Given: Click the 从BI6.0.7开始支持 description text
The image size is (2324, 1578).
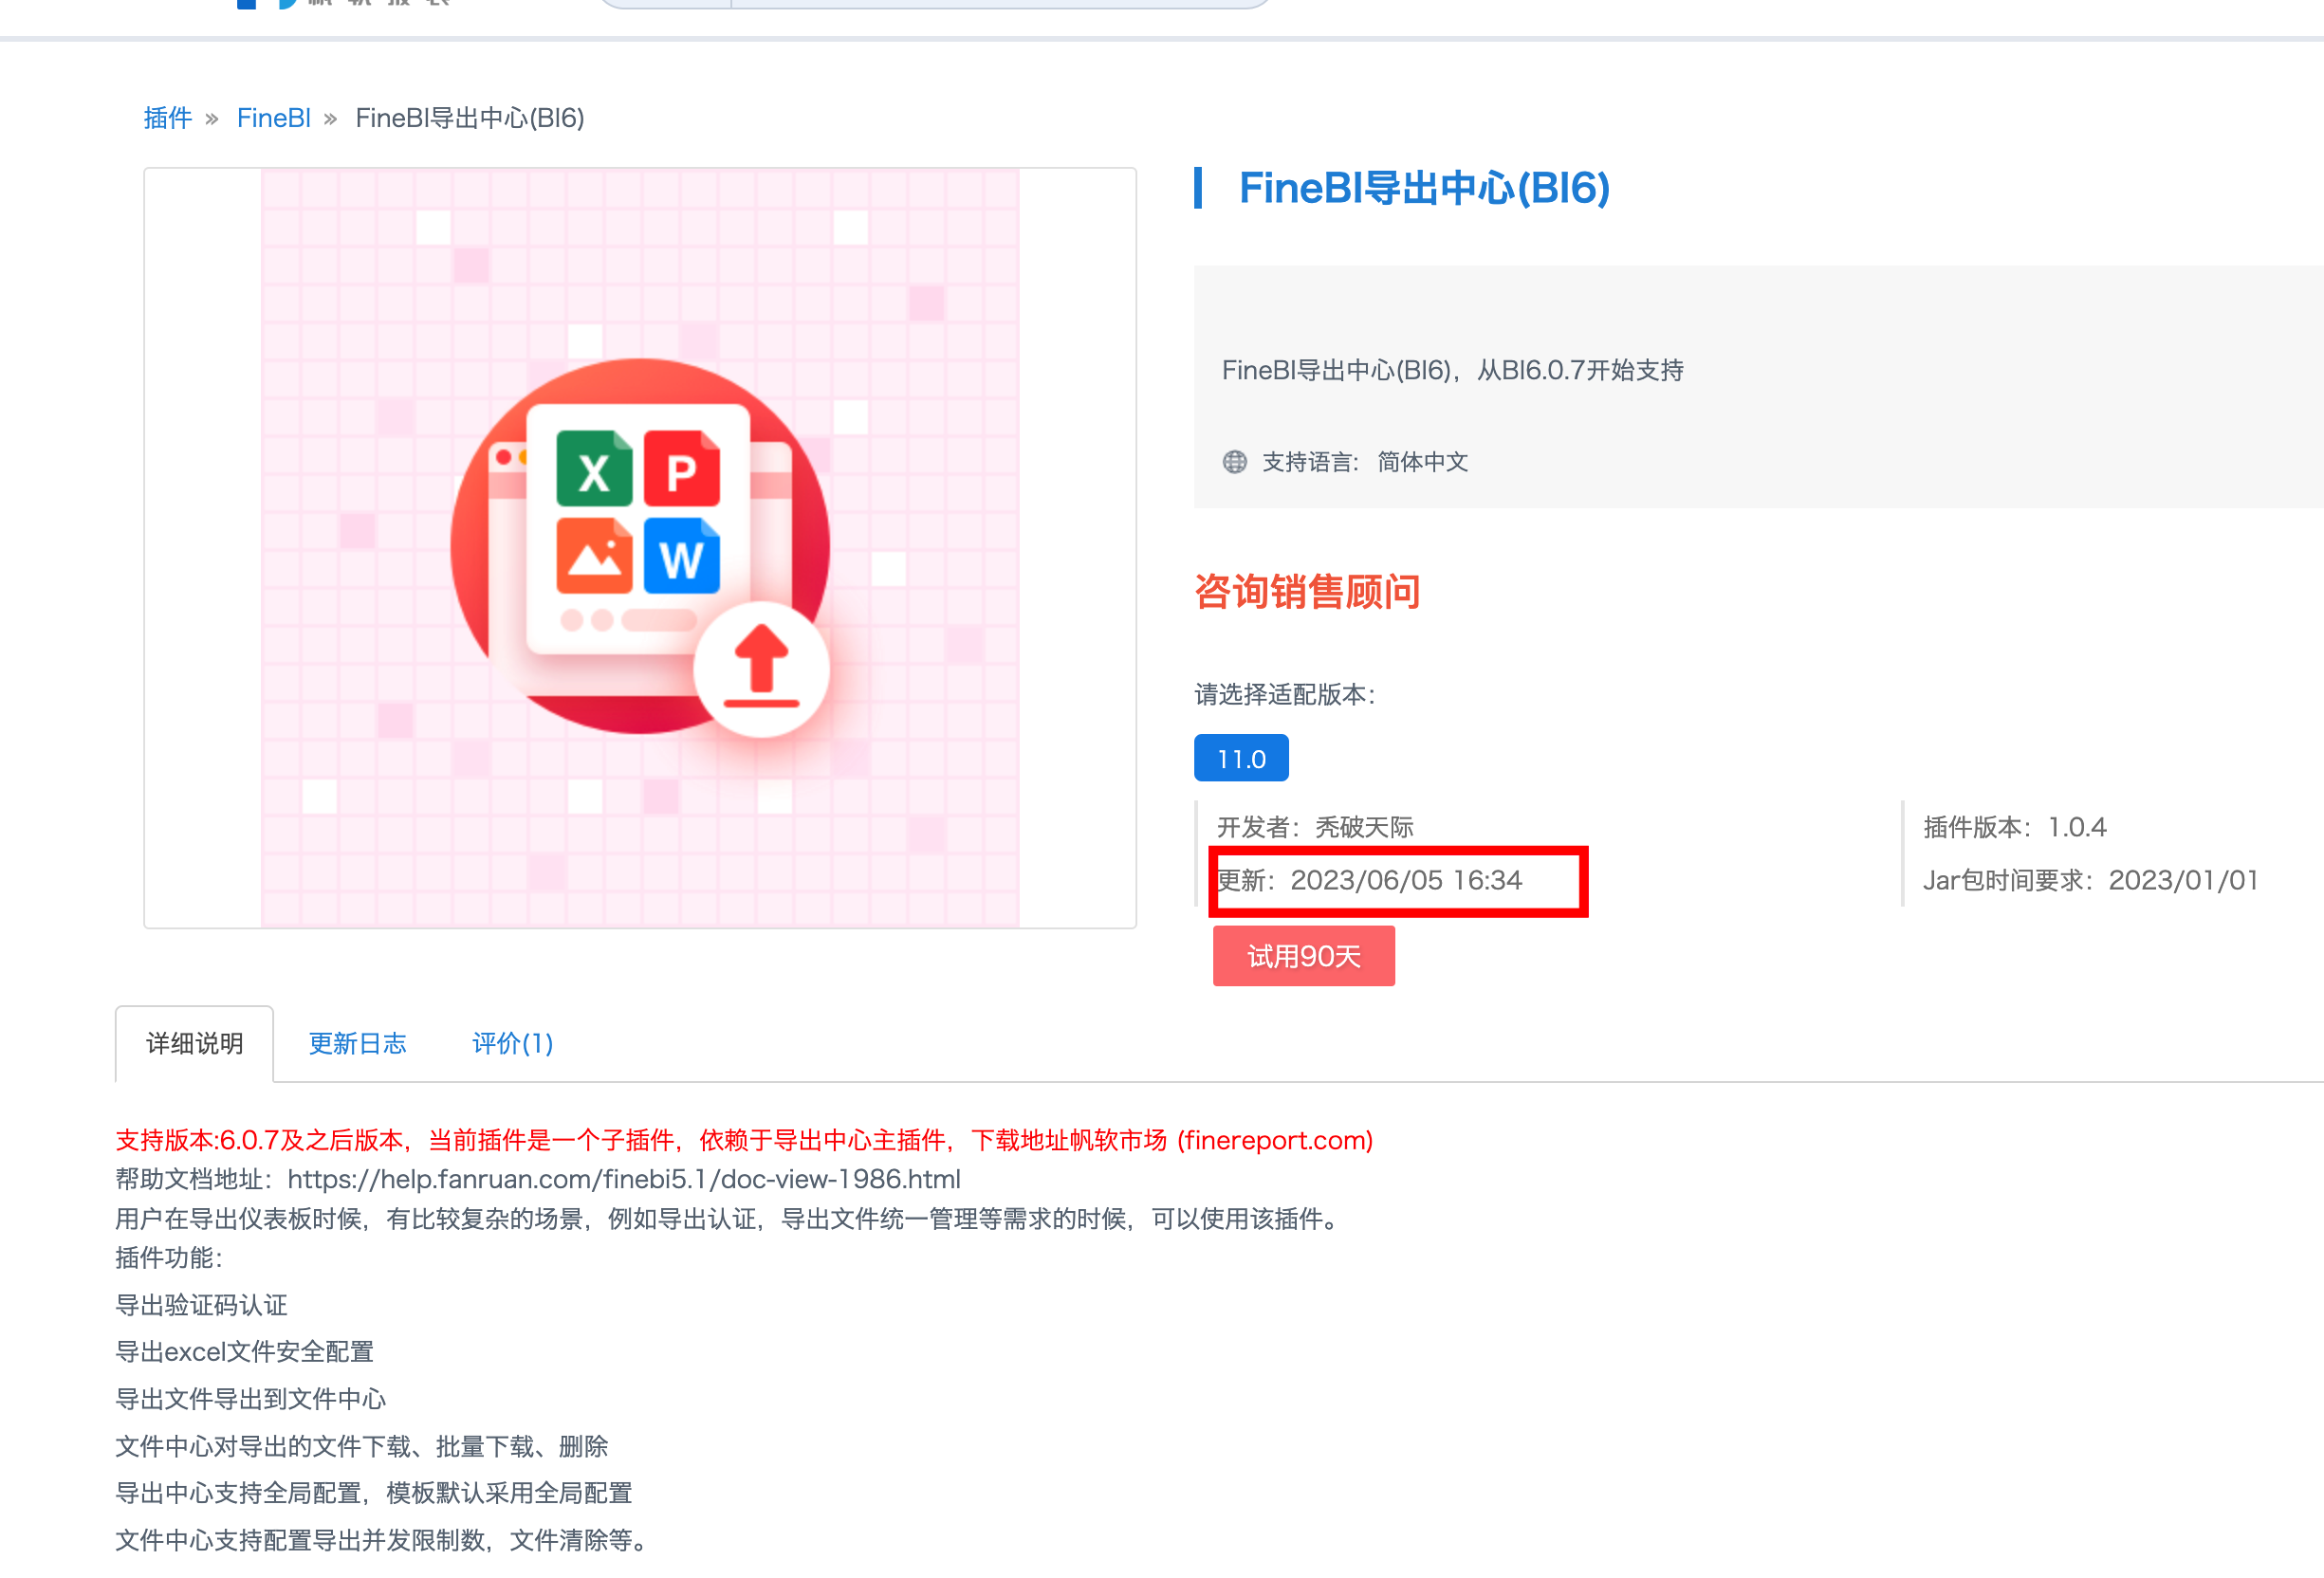Looking at the screenshot, I should tap(1580, 370).
